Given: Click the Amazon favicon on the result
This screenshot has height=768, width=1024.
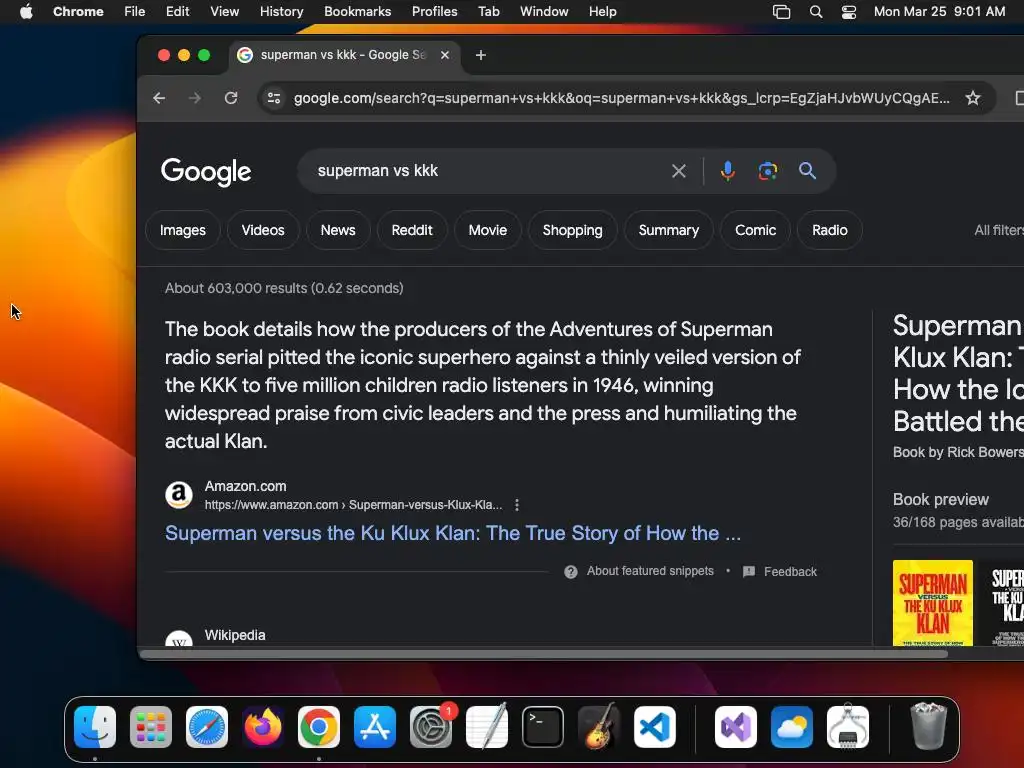Looking at the screenshot, I should point(179,495).
